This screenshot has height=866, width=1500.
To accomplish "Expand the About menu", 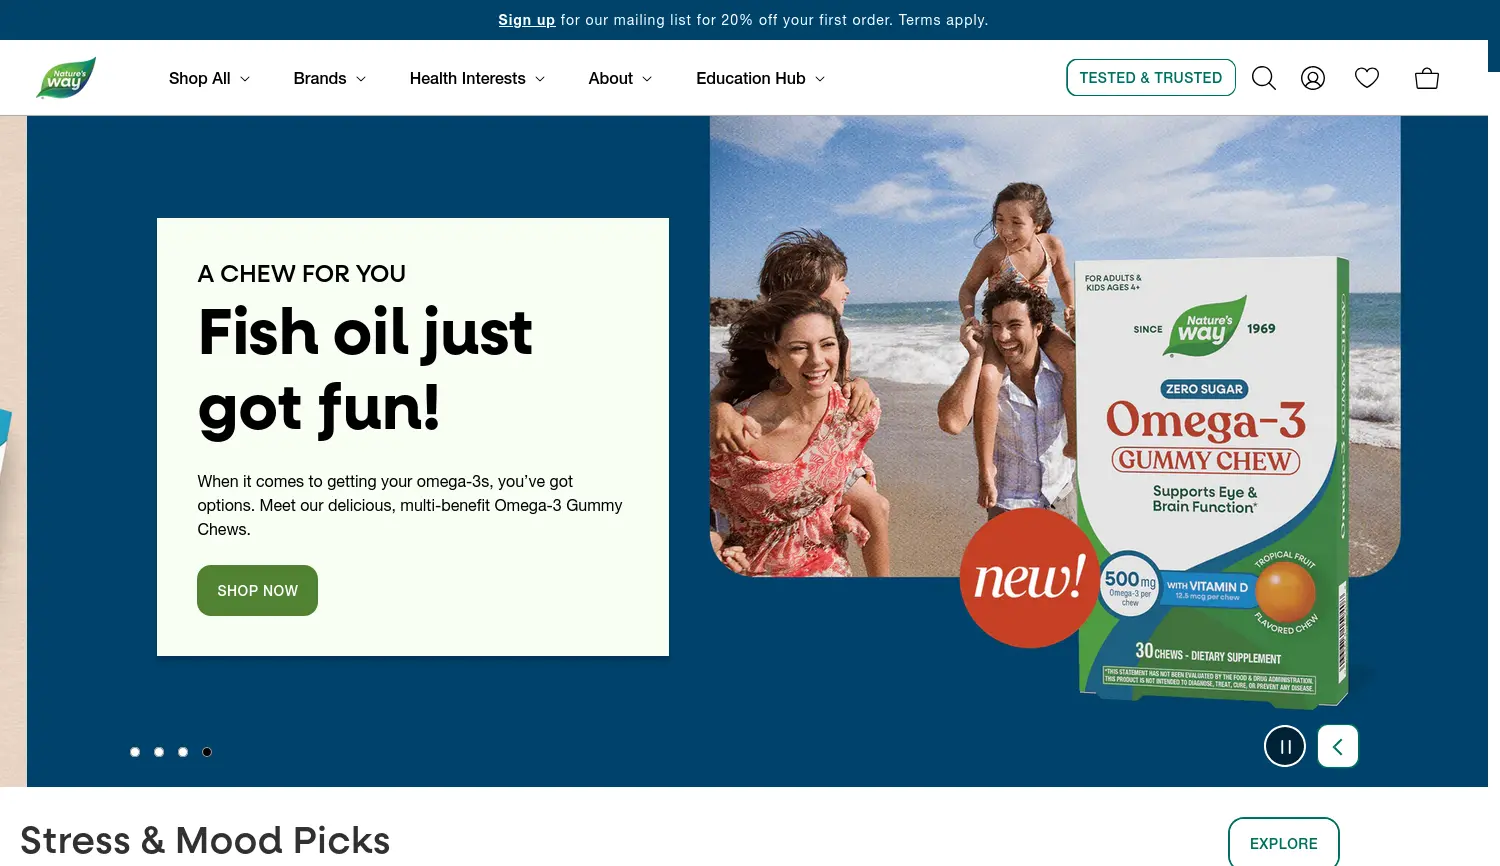I will pyautogui.click(x=620, y=78).
